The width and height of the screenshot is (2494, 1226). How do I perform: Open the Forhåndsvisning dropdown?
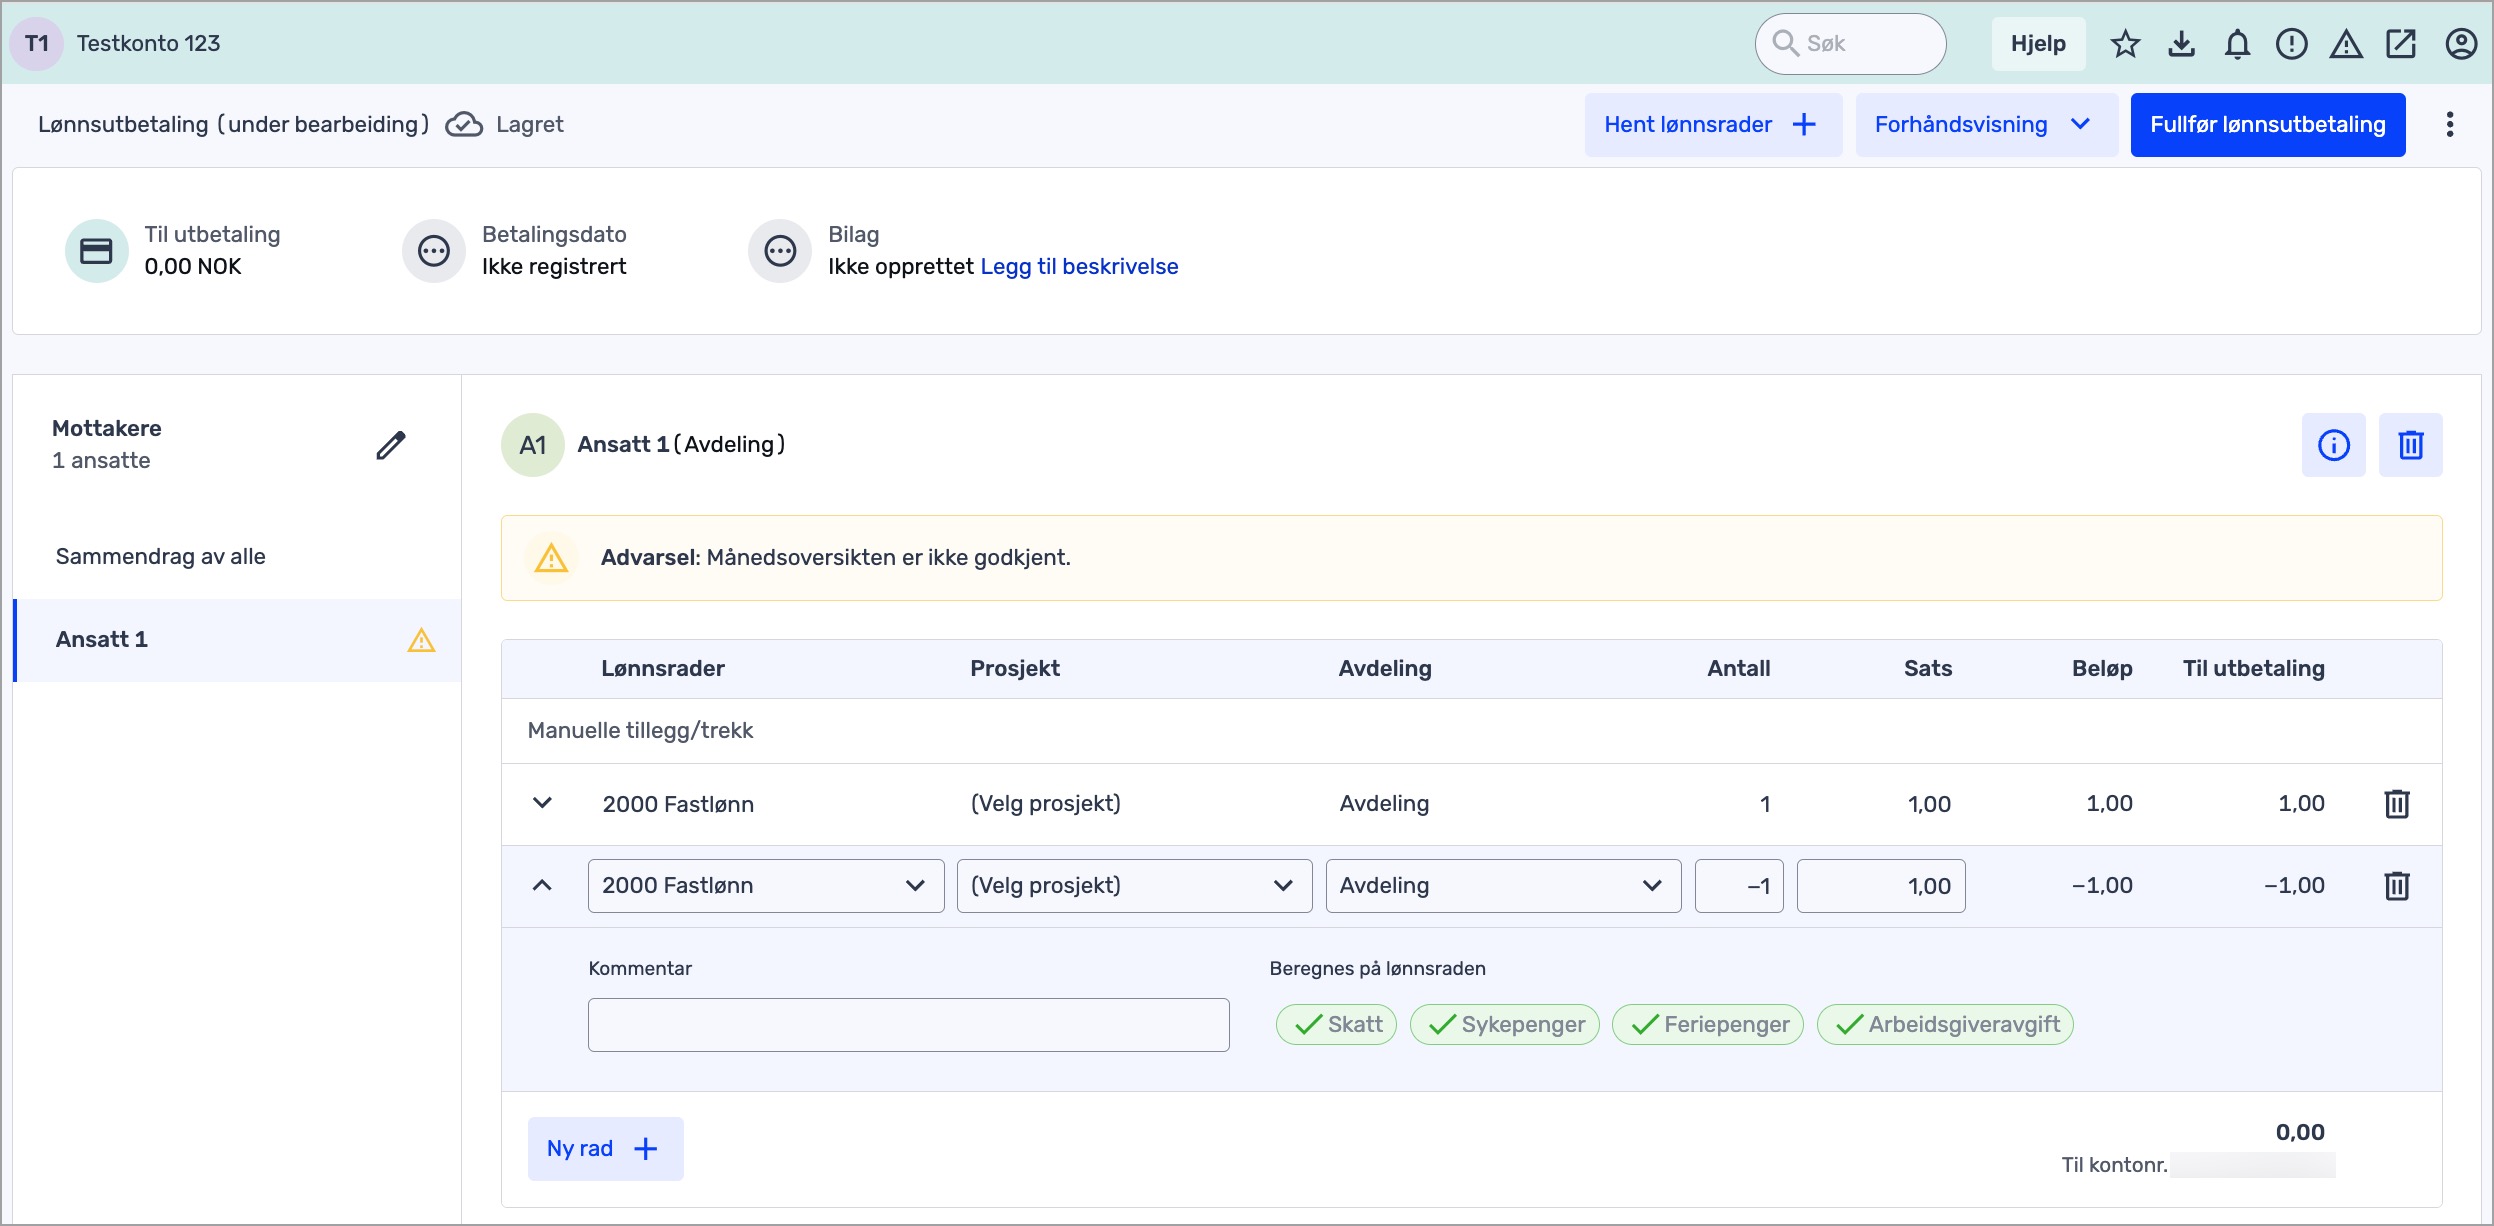1986,125
